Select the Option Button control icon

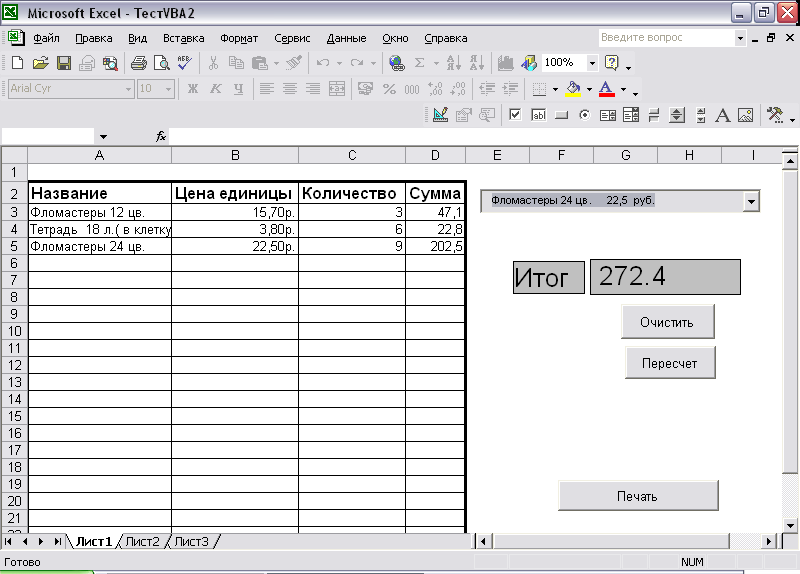click(x=585, y=115)
